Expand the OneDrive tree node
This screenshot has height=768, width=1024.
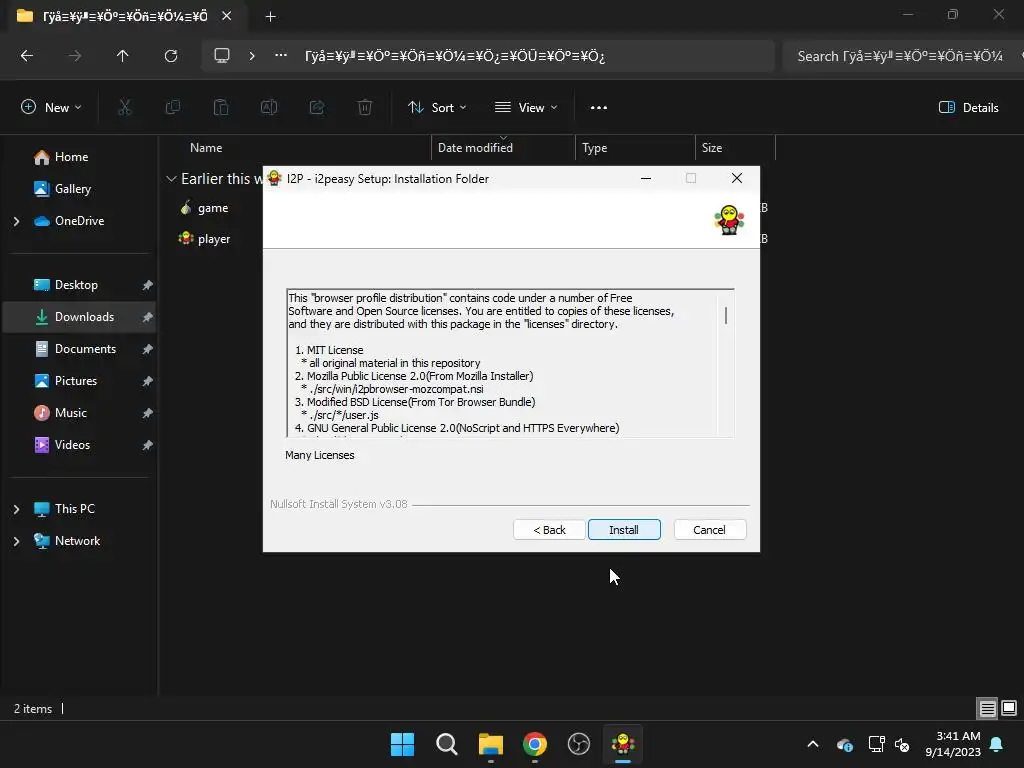click(x=16, y=221)
